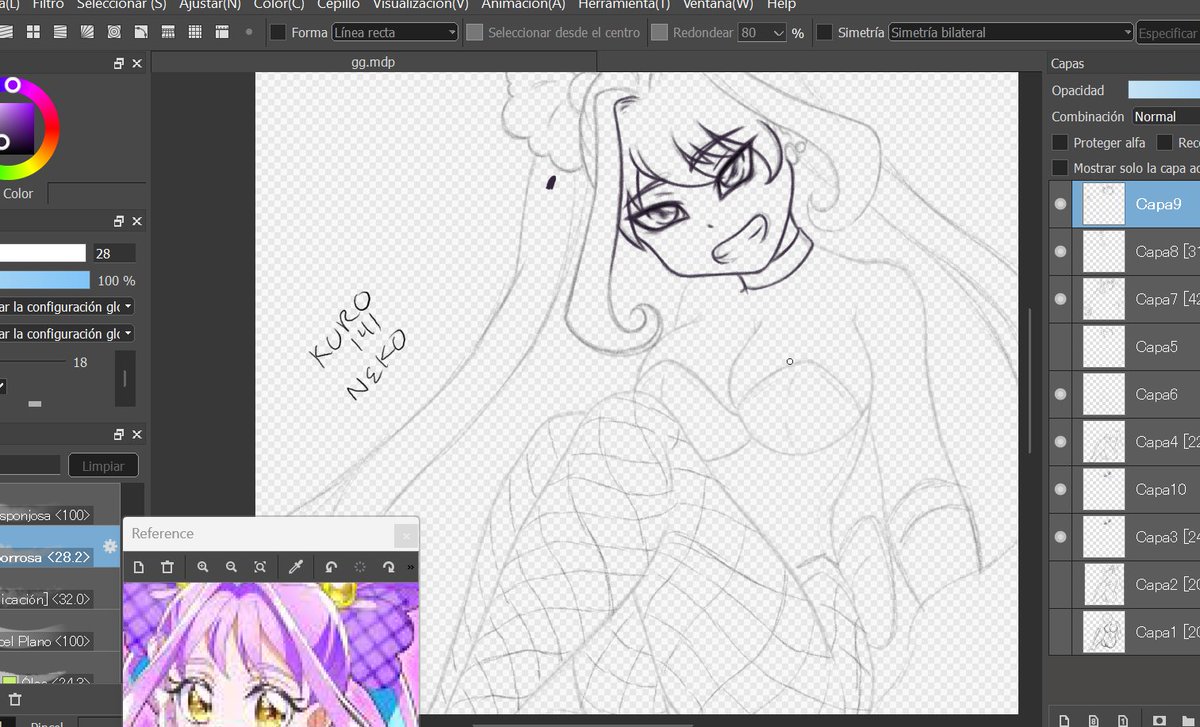
Task: Hide layer Capa7
Action: [1060, 299]
